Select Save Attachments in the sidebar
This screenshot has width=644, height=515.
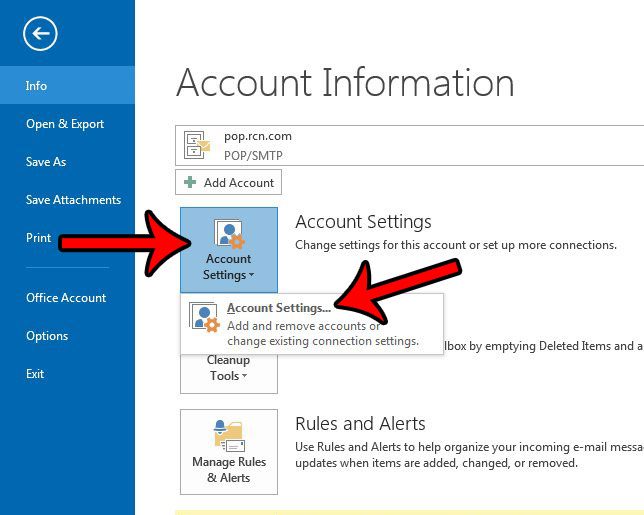(x=73, y=200)
